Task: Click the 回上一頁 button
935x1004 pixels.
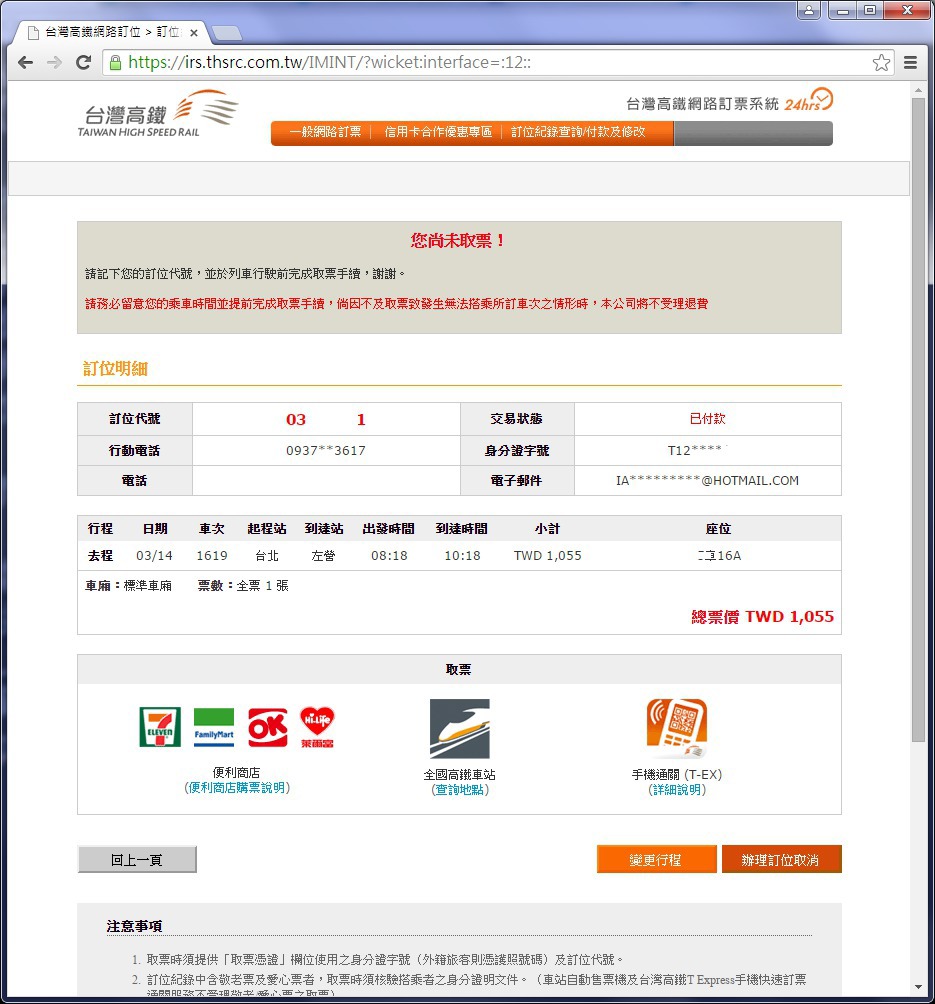Action: tap(137, 859)
